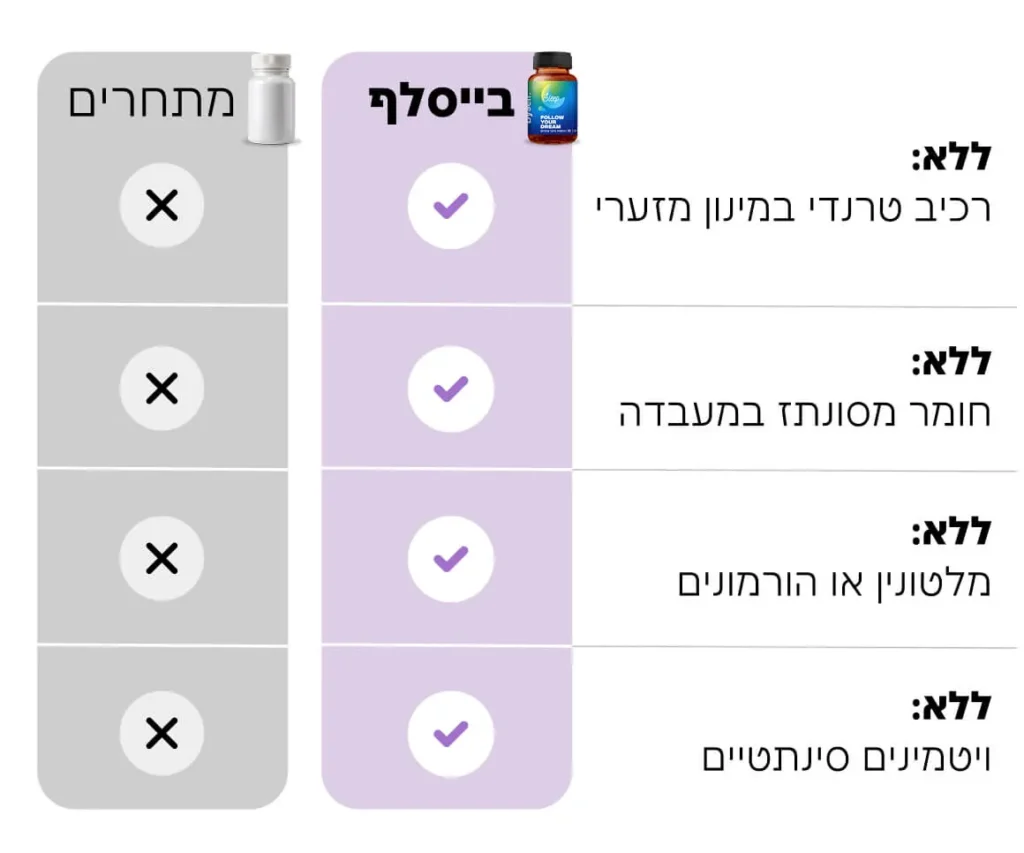Click the X icon in the trendy ingredient row
The width and height of the screenshot is (1024, 853).
[x=161, y=206]
